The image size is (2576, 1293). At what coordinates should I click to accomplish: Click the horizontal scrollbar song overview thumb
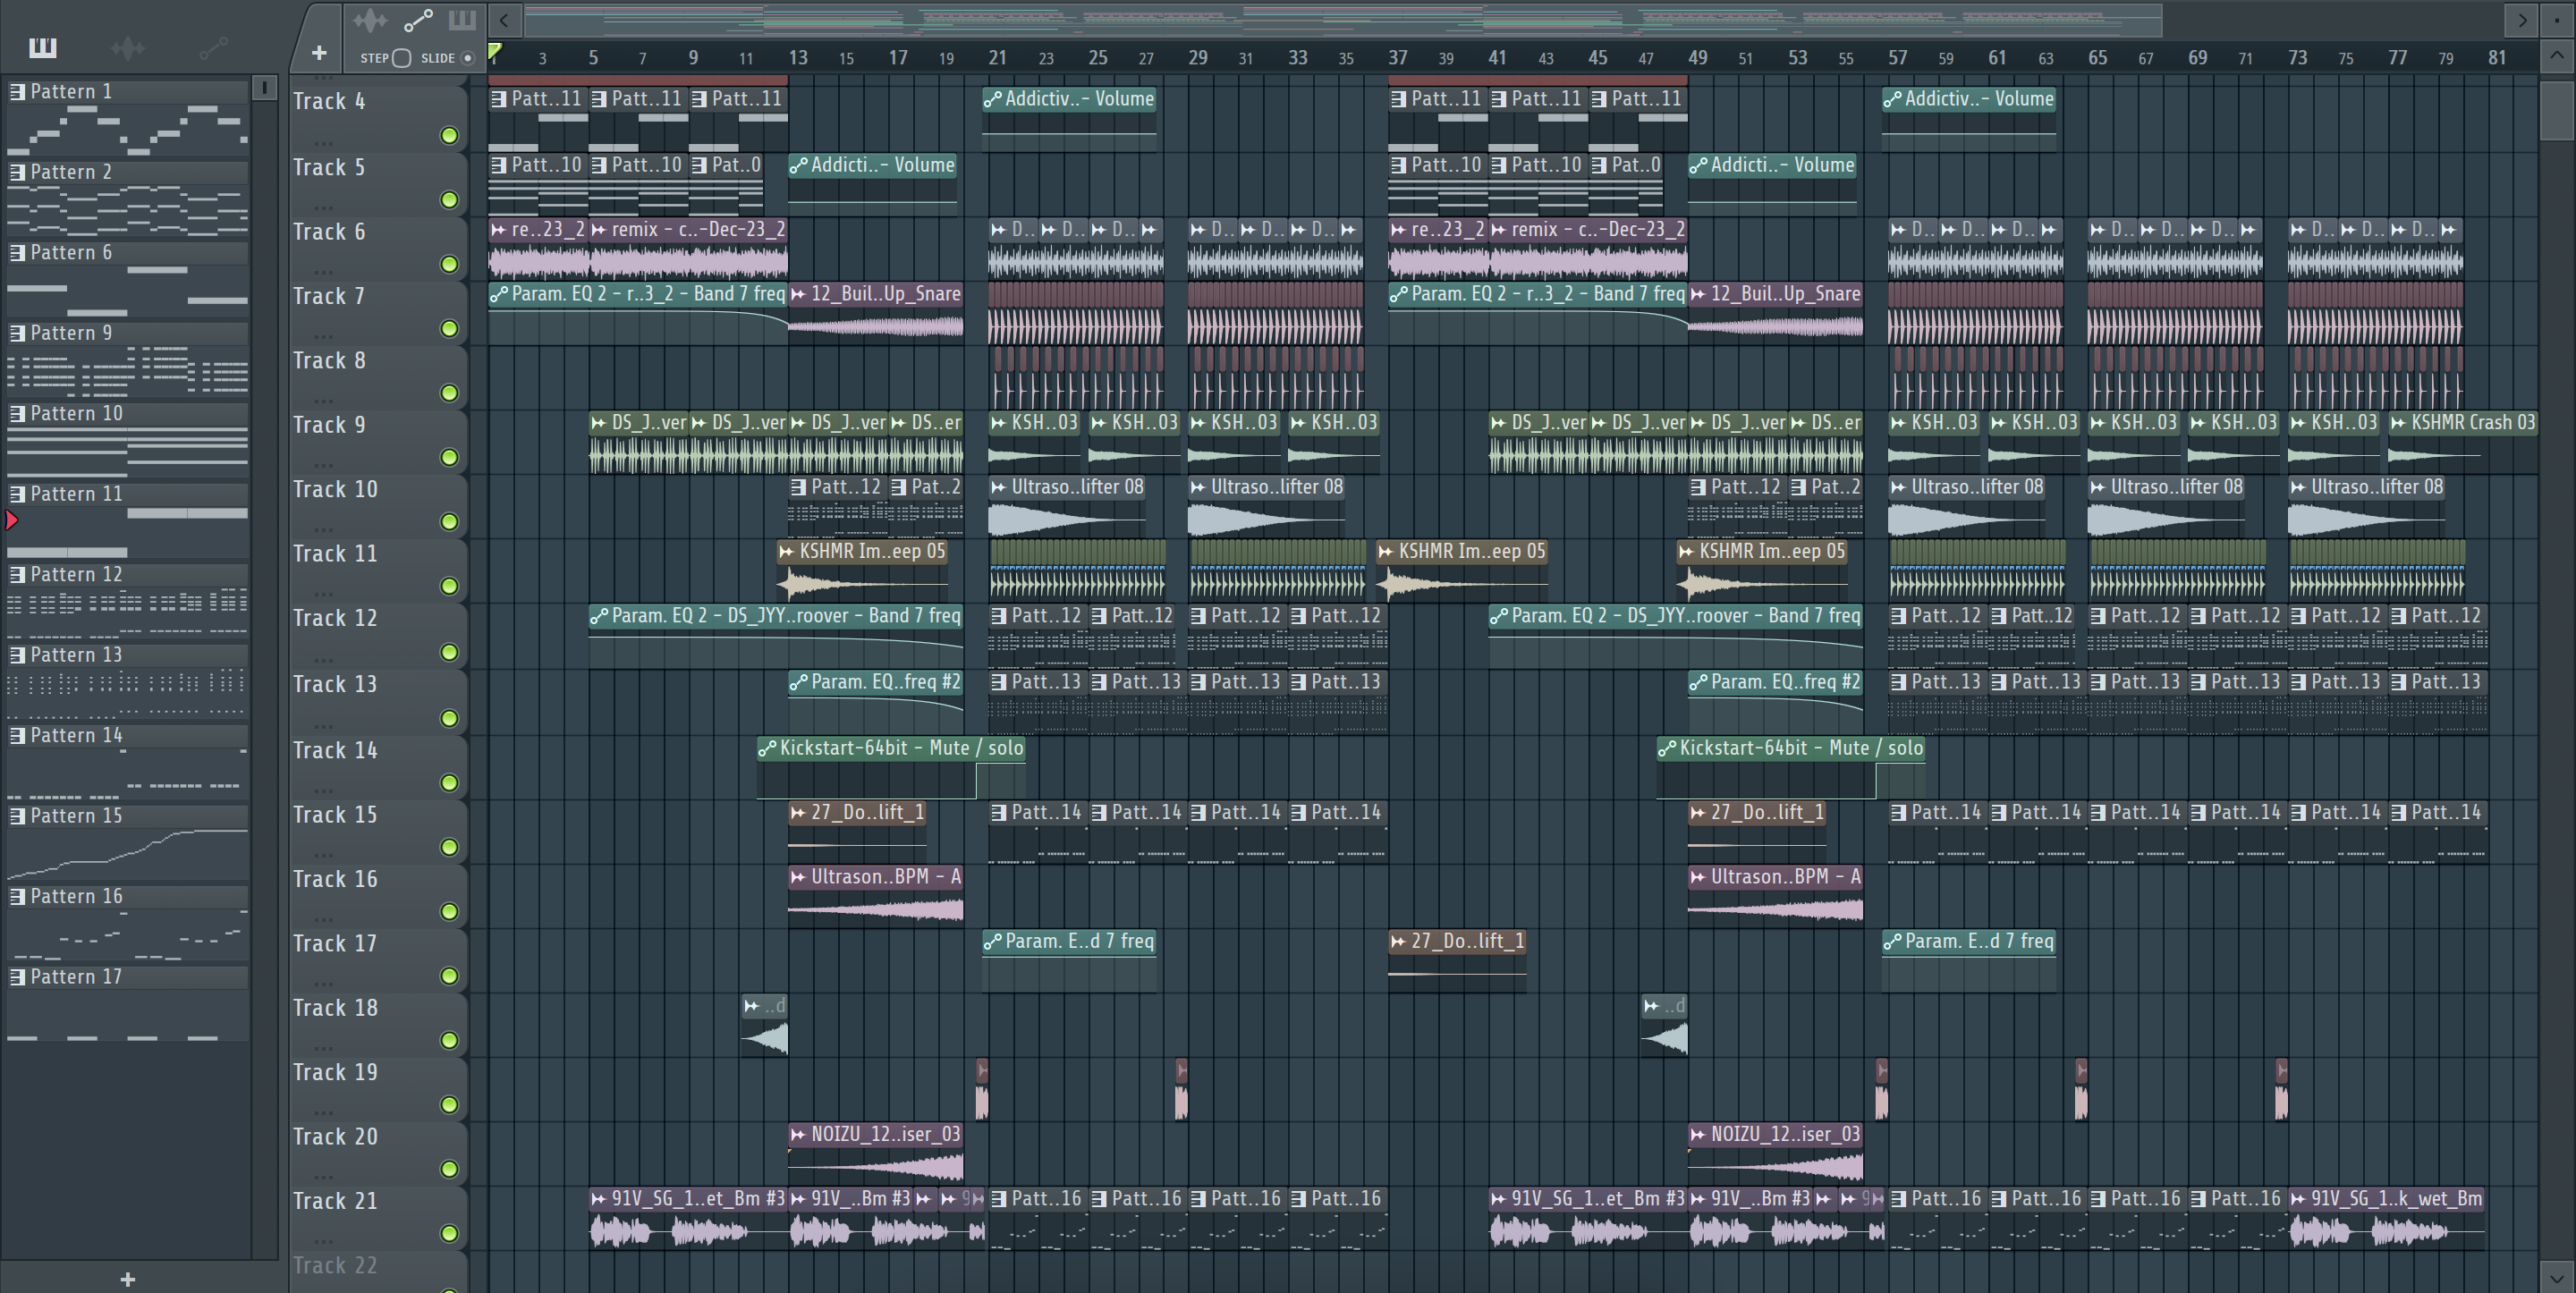[1342, 20]
